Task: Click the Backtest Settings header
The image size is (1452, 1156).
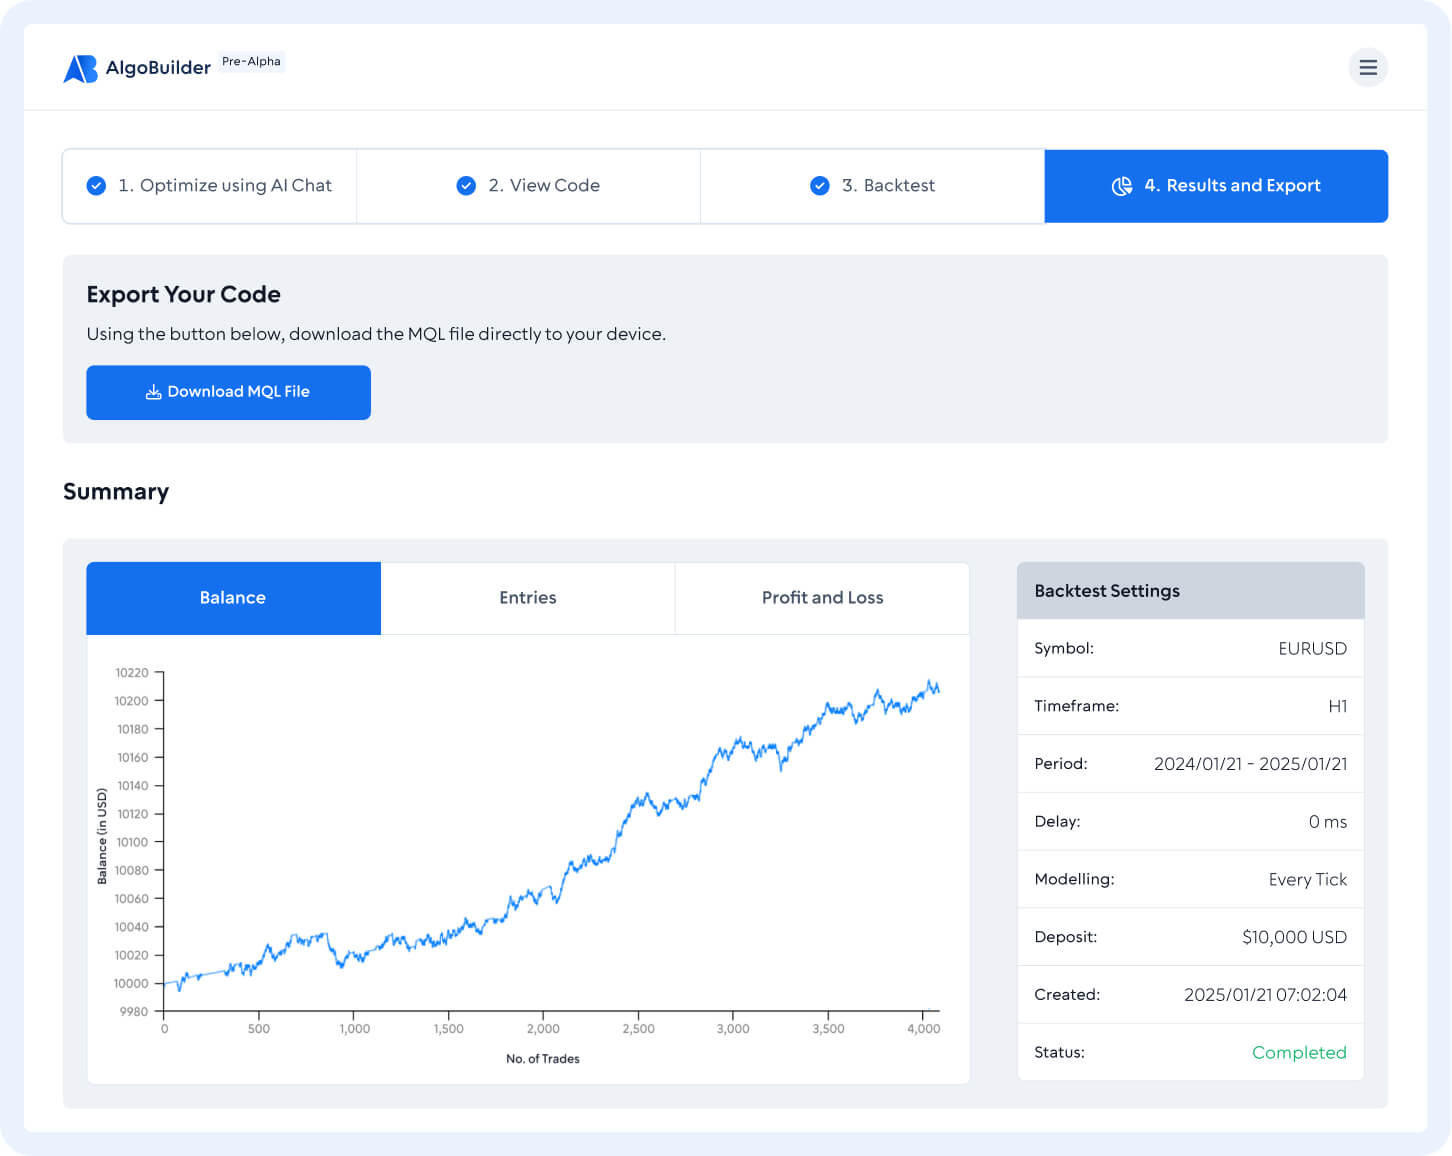Action: [1107, 590]
